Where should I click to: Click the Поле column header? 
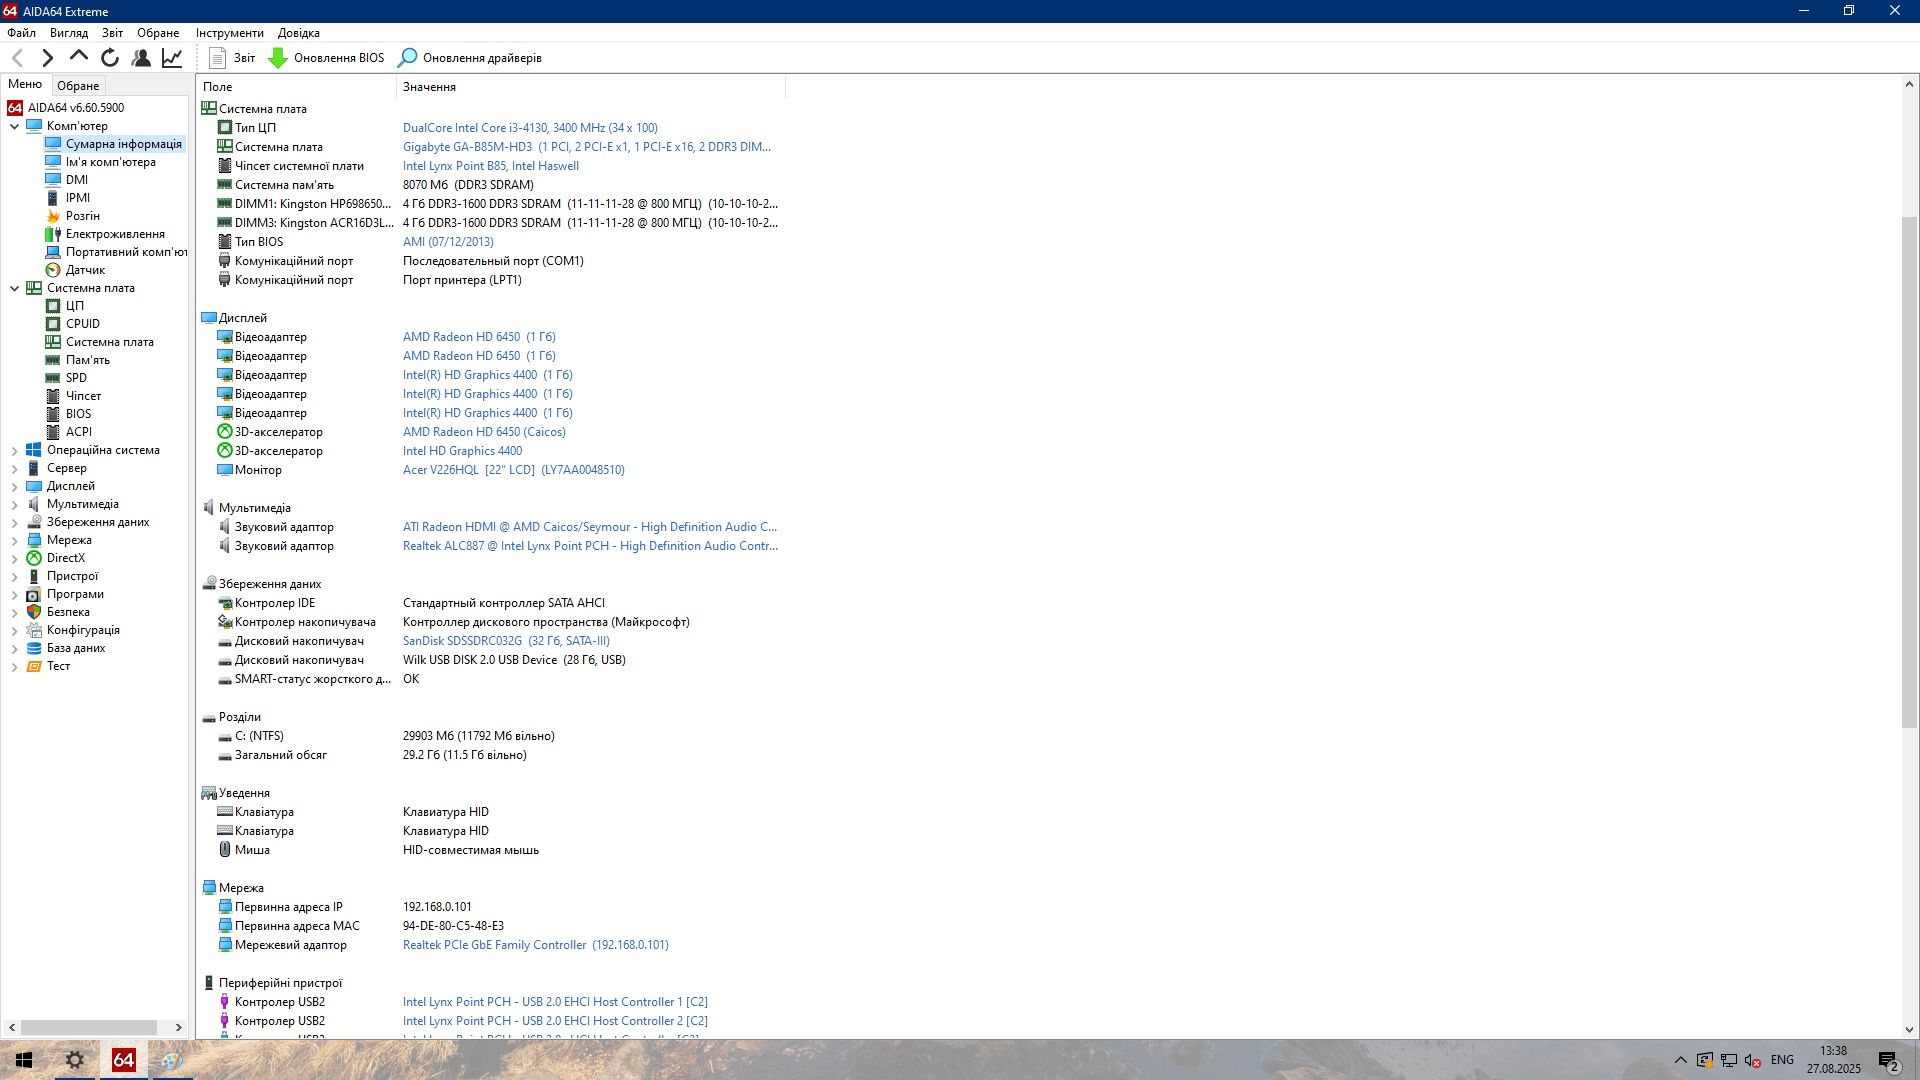click(x=296, y=87)
